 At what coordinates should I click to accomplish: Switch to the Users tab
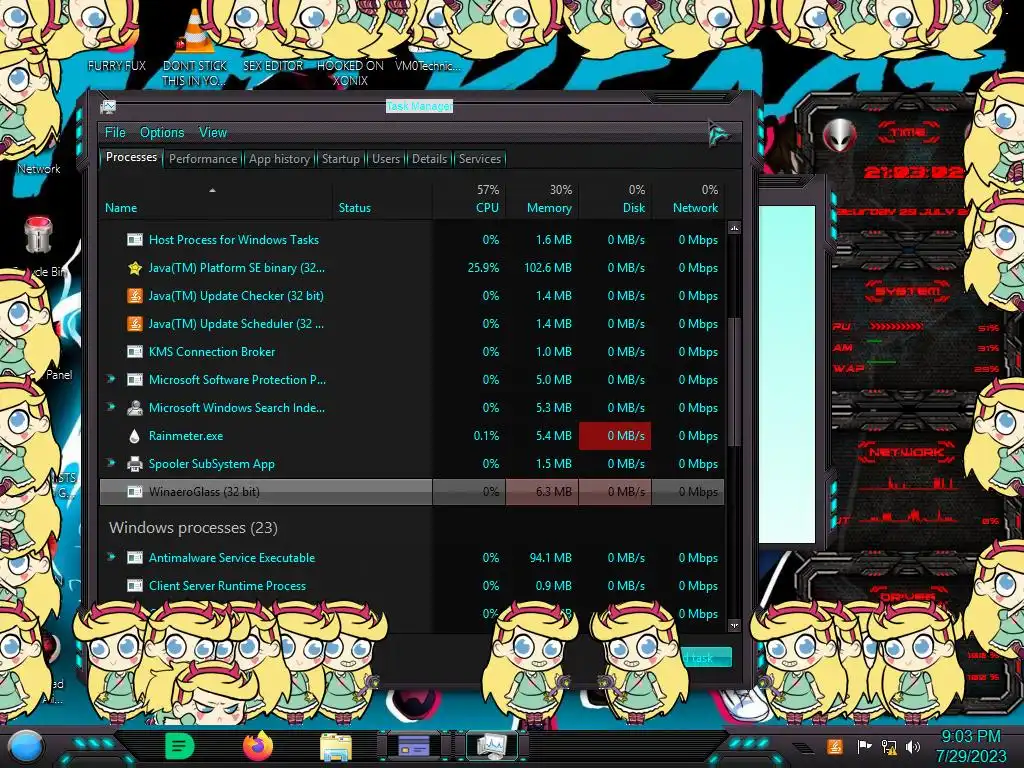(x=386, y=159)
